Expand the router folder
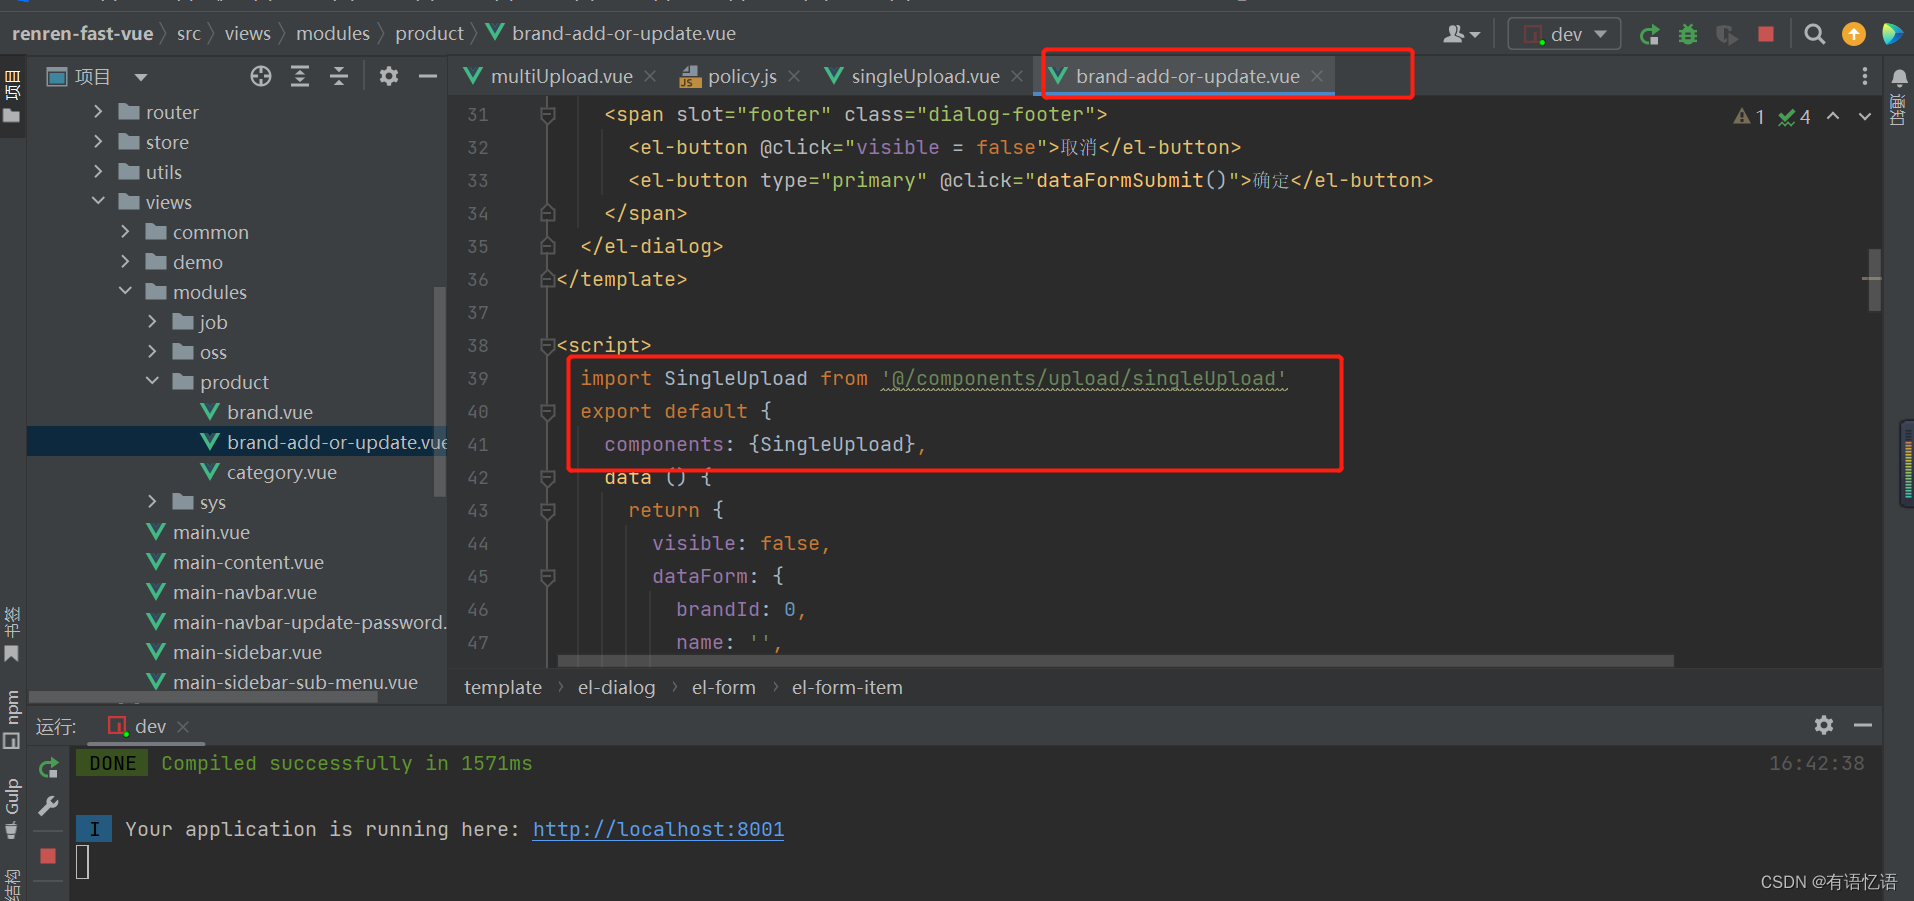This screenshot has width=1914, height=901. coord(98,111)
